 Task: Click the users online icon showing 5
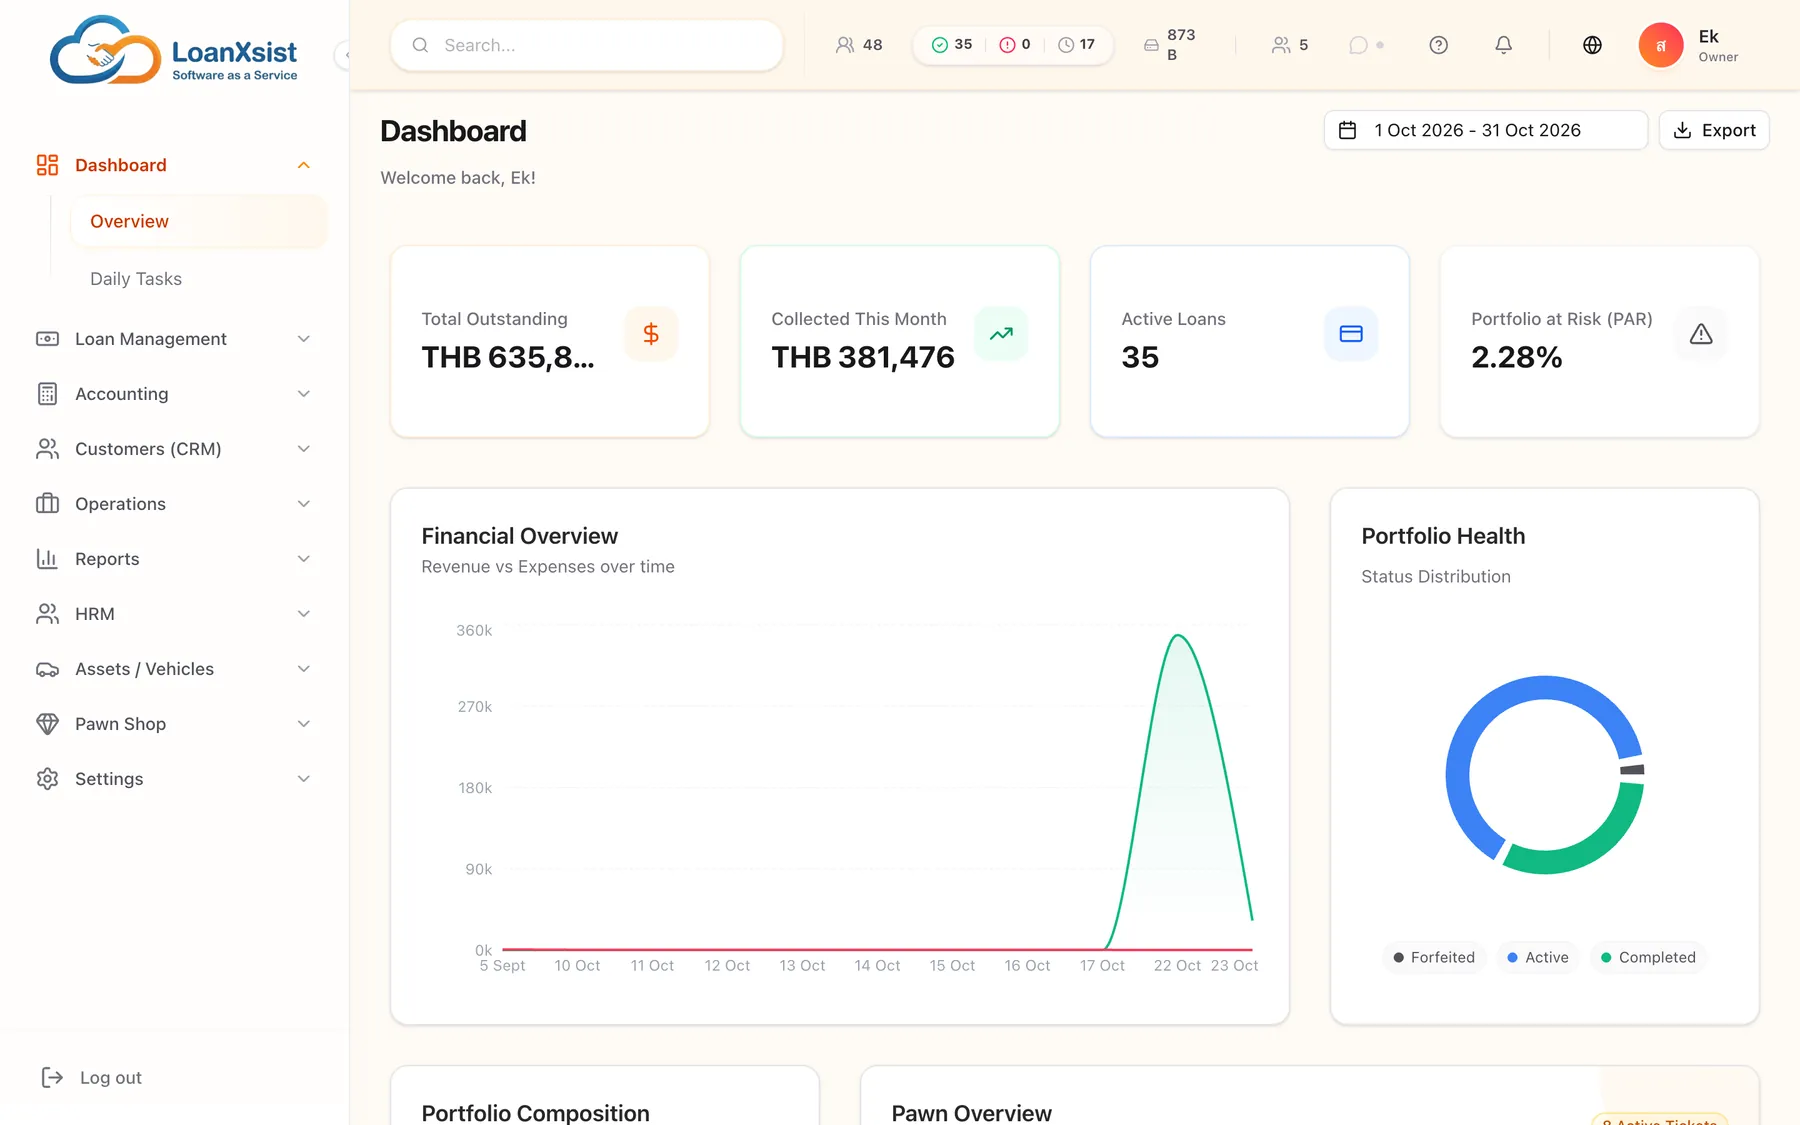[x=1281, y=45]
